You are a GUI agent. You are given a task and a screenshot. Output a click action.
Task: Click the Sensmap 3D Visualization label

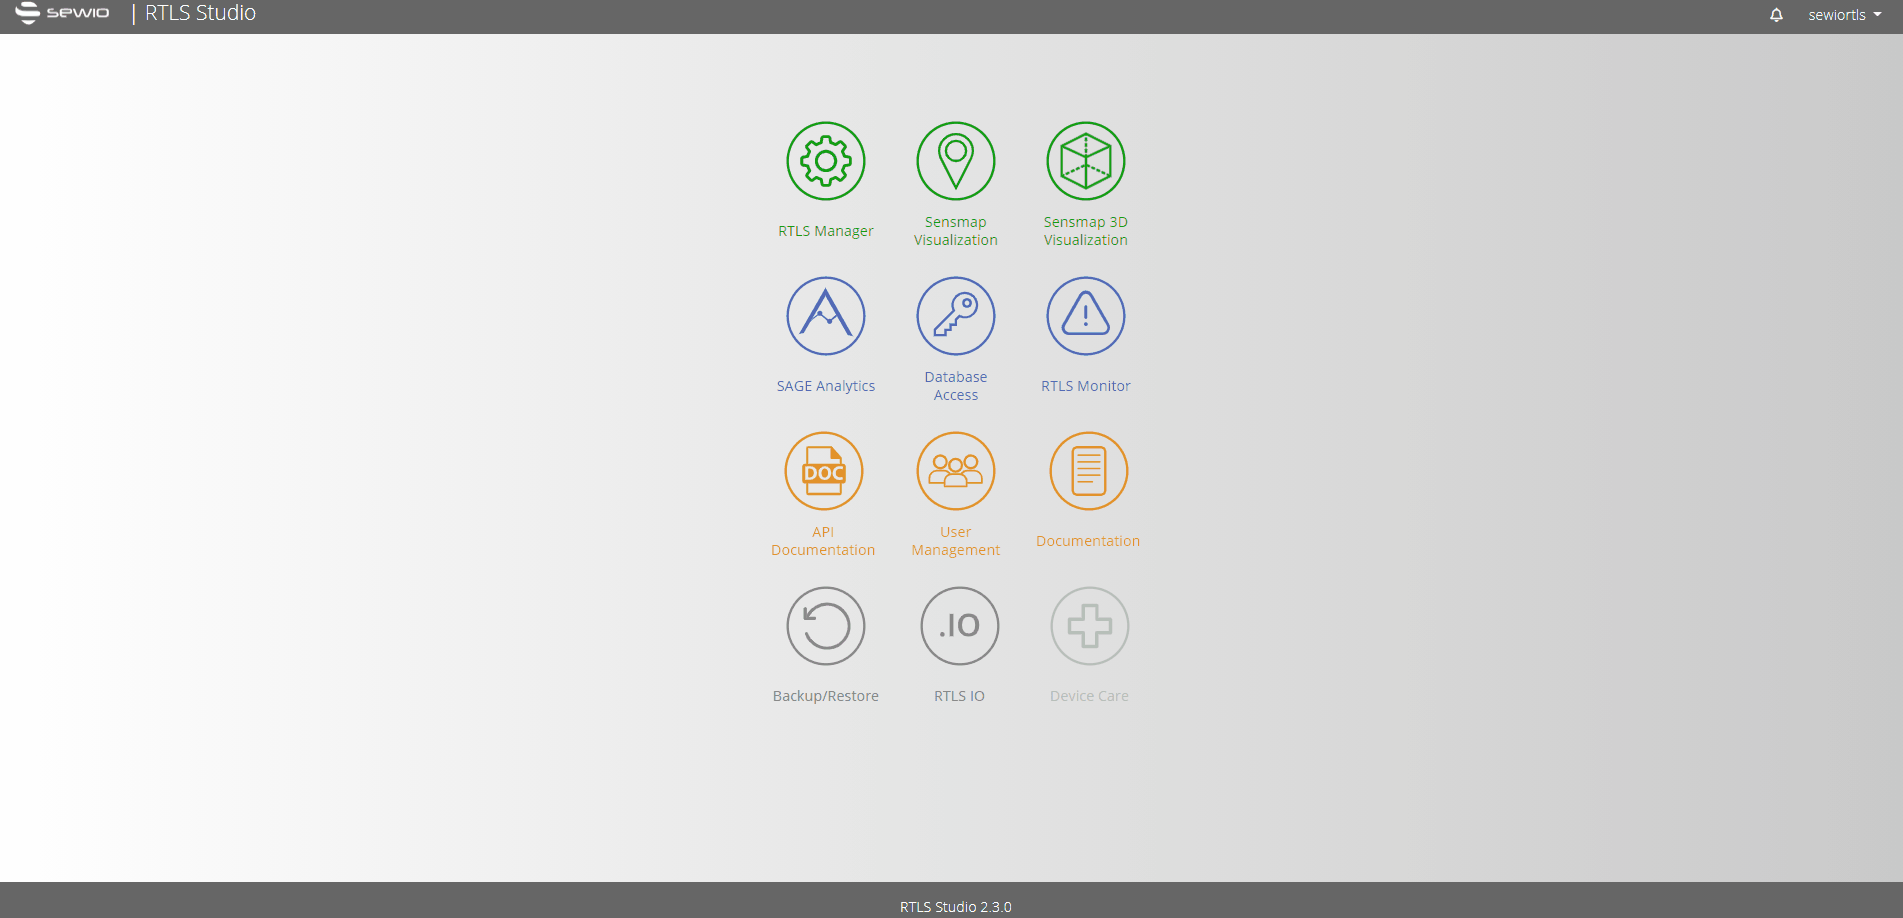pyautogui.click(x=1086, y=231)
